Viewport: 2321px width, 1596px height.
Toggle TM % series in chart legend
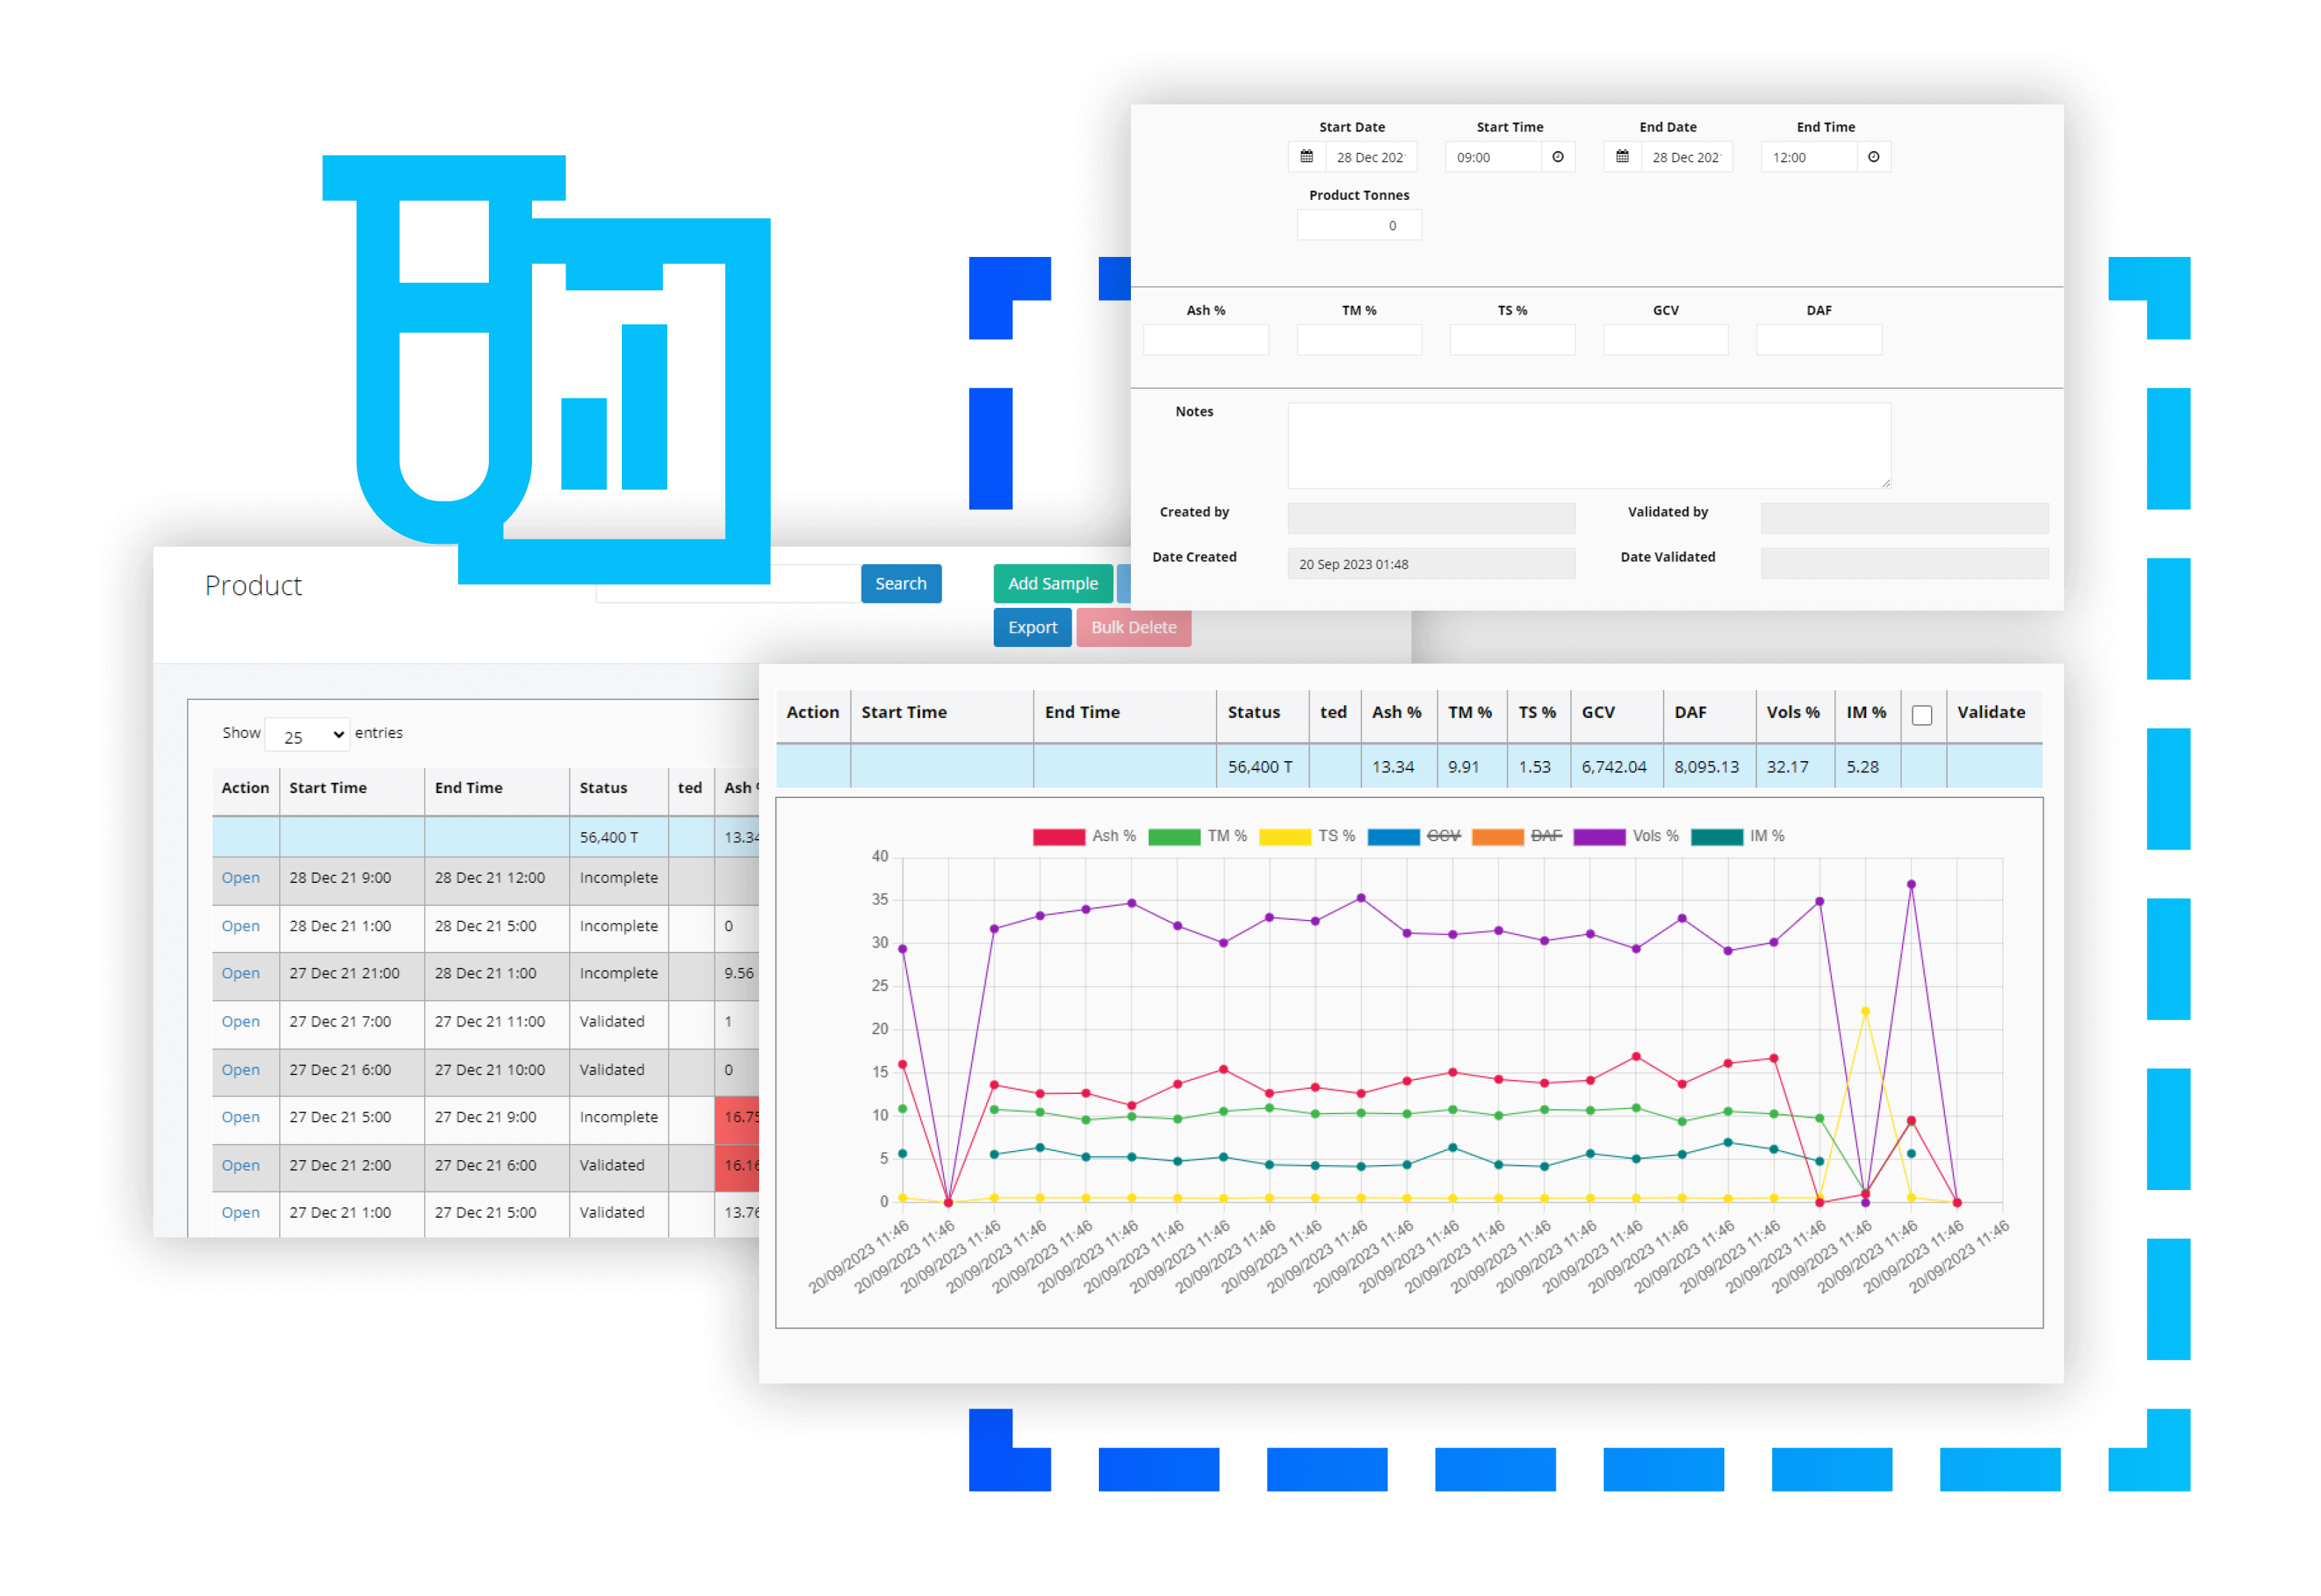1198,836
